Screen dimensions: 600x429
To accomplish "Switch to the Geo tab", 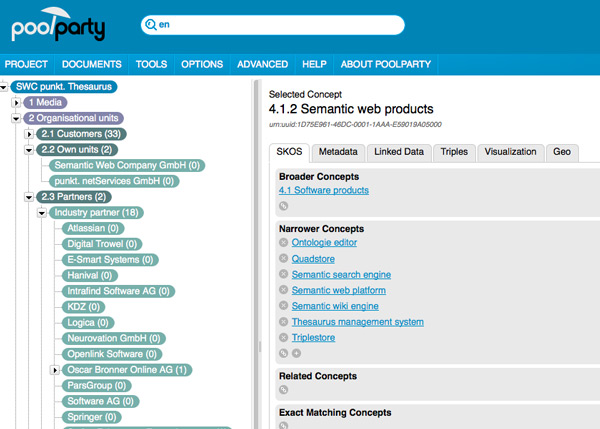I will click(x=562, y=152).
